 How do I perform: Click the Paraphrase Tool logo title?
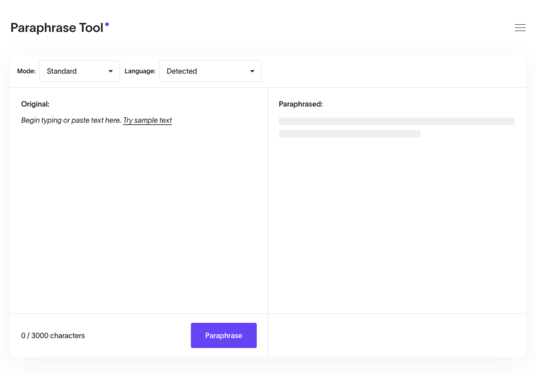[59, 28]
